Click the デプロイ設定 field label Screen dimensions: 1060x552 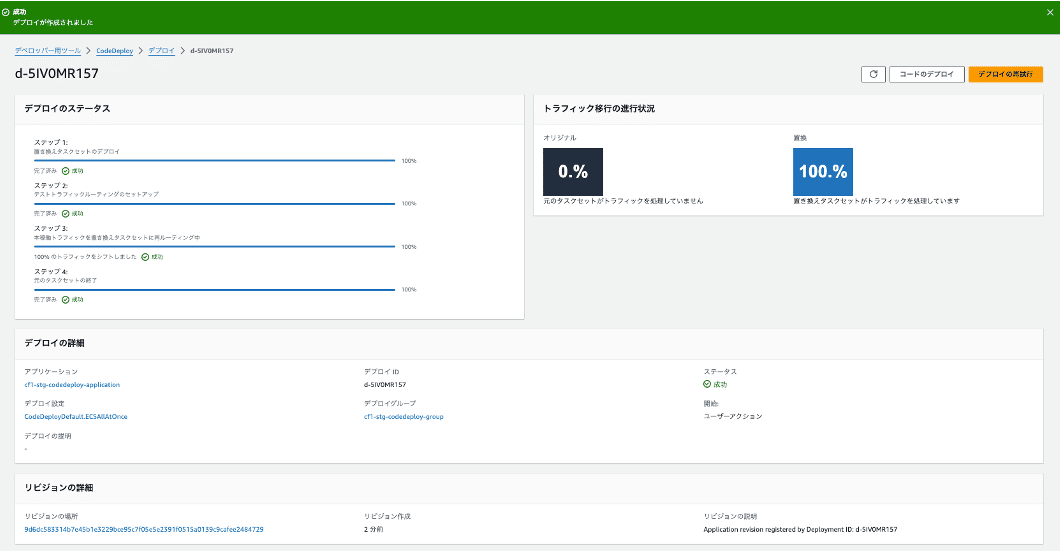(44, 403)
